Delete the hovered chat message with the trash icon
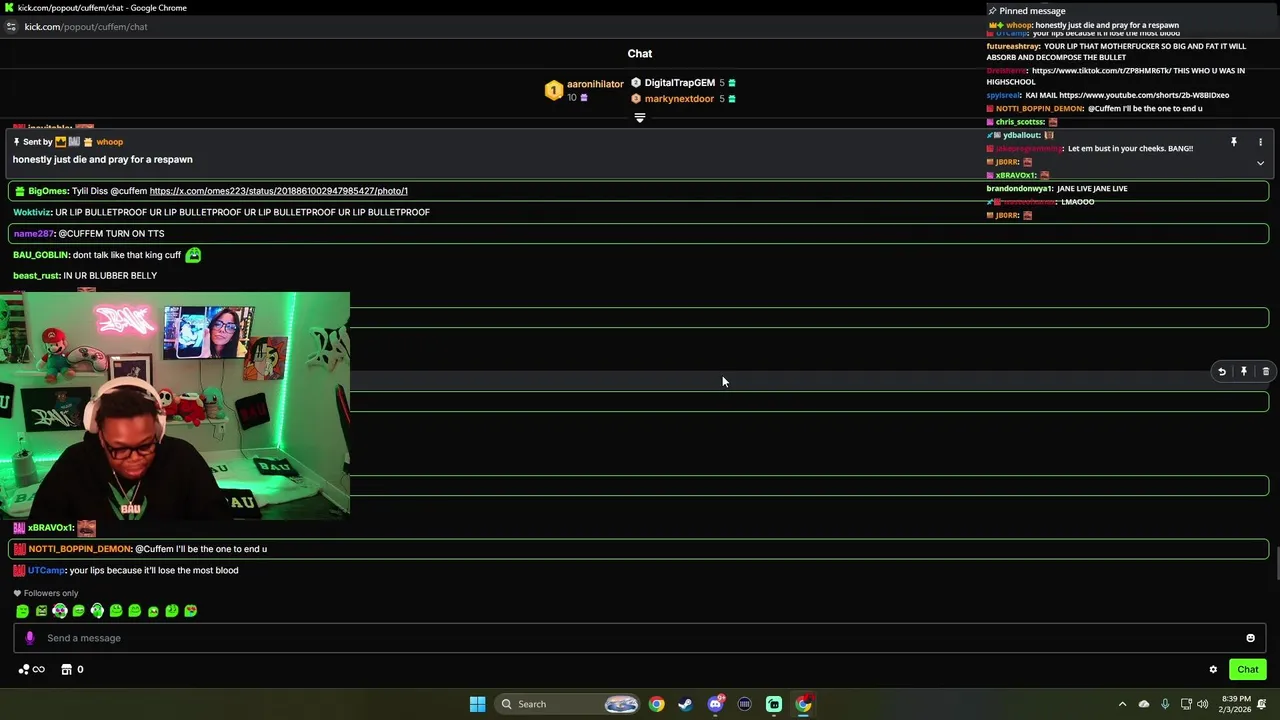This screenshot has width=1280, height=720. click(x=1266, y=372)
